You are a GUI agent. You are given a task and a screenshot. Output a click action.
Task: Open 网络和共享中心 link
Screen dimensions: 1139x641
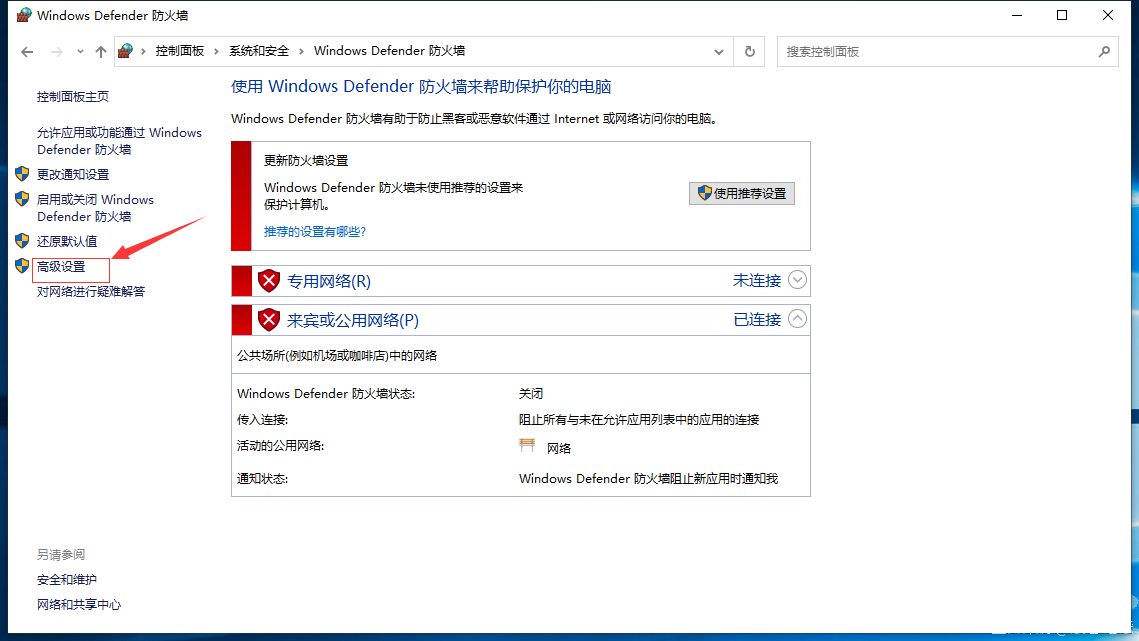[x=78, y=605]
